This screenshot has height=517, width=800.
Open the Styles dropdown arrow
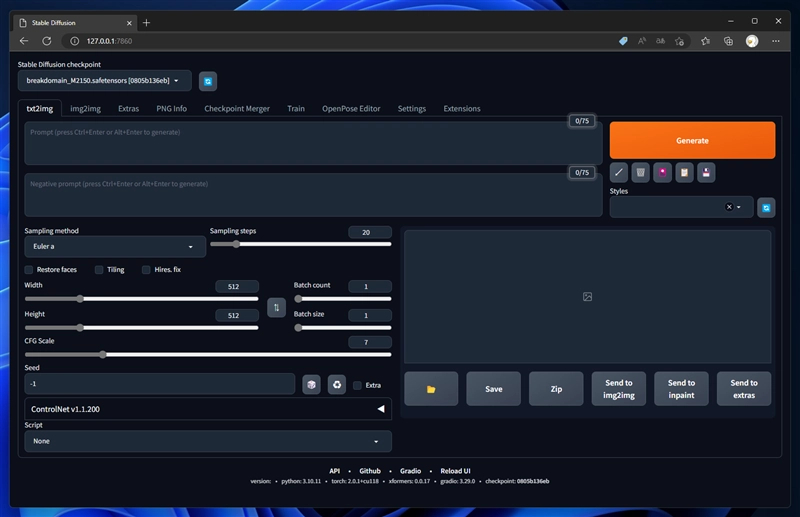click(x=739, y=207)
